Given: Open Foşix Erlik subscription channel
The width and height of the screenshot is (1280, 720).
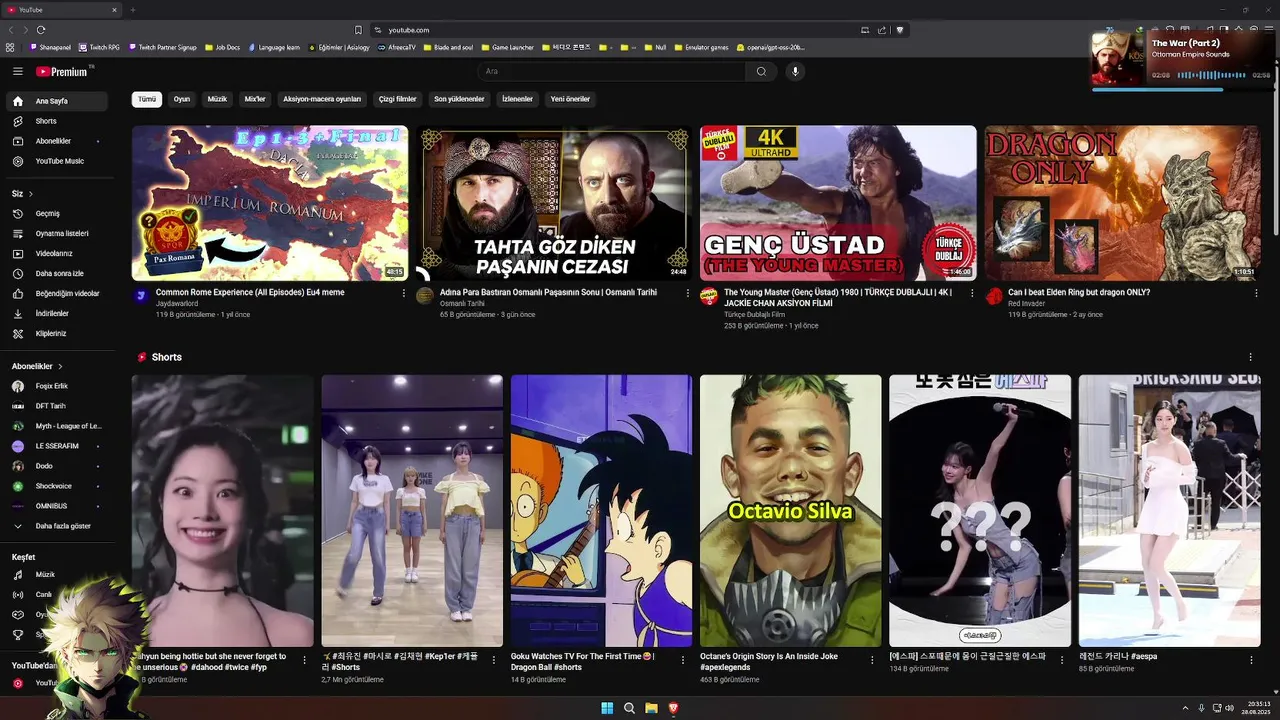Looking at the screenshot, I should click(56, 386).
